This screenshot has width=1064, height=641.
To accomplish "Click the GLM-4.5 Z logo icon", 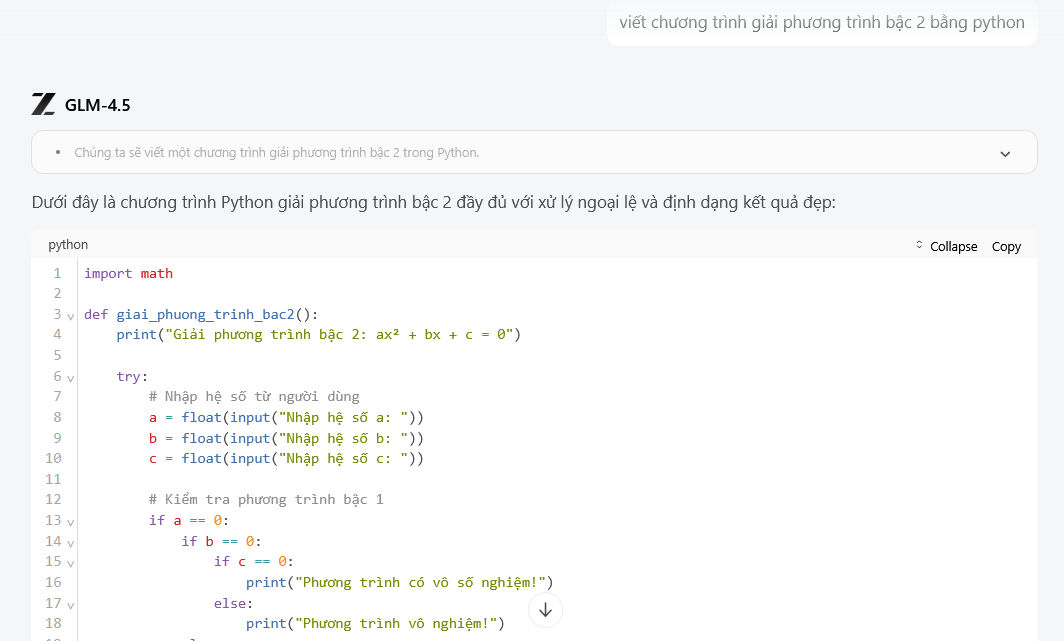I will tap(43, 104).
